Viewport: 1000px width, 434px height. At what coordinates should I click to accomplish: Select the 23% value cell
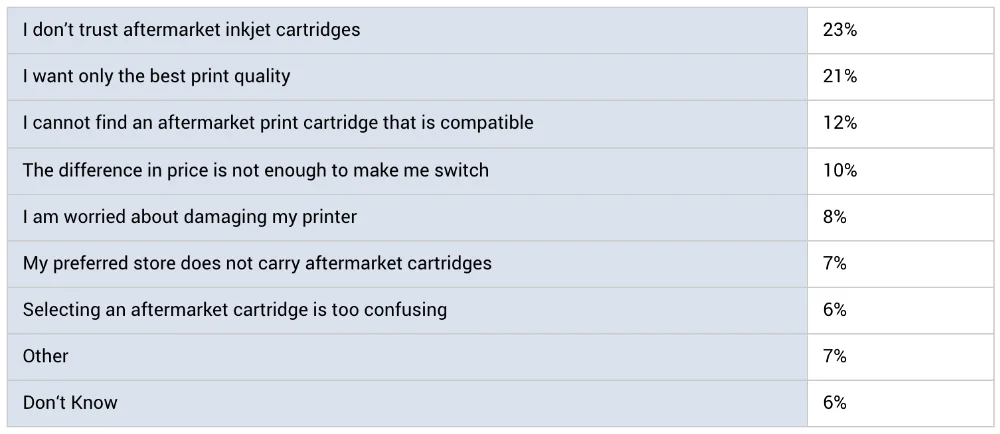click(x=840, y=30)
